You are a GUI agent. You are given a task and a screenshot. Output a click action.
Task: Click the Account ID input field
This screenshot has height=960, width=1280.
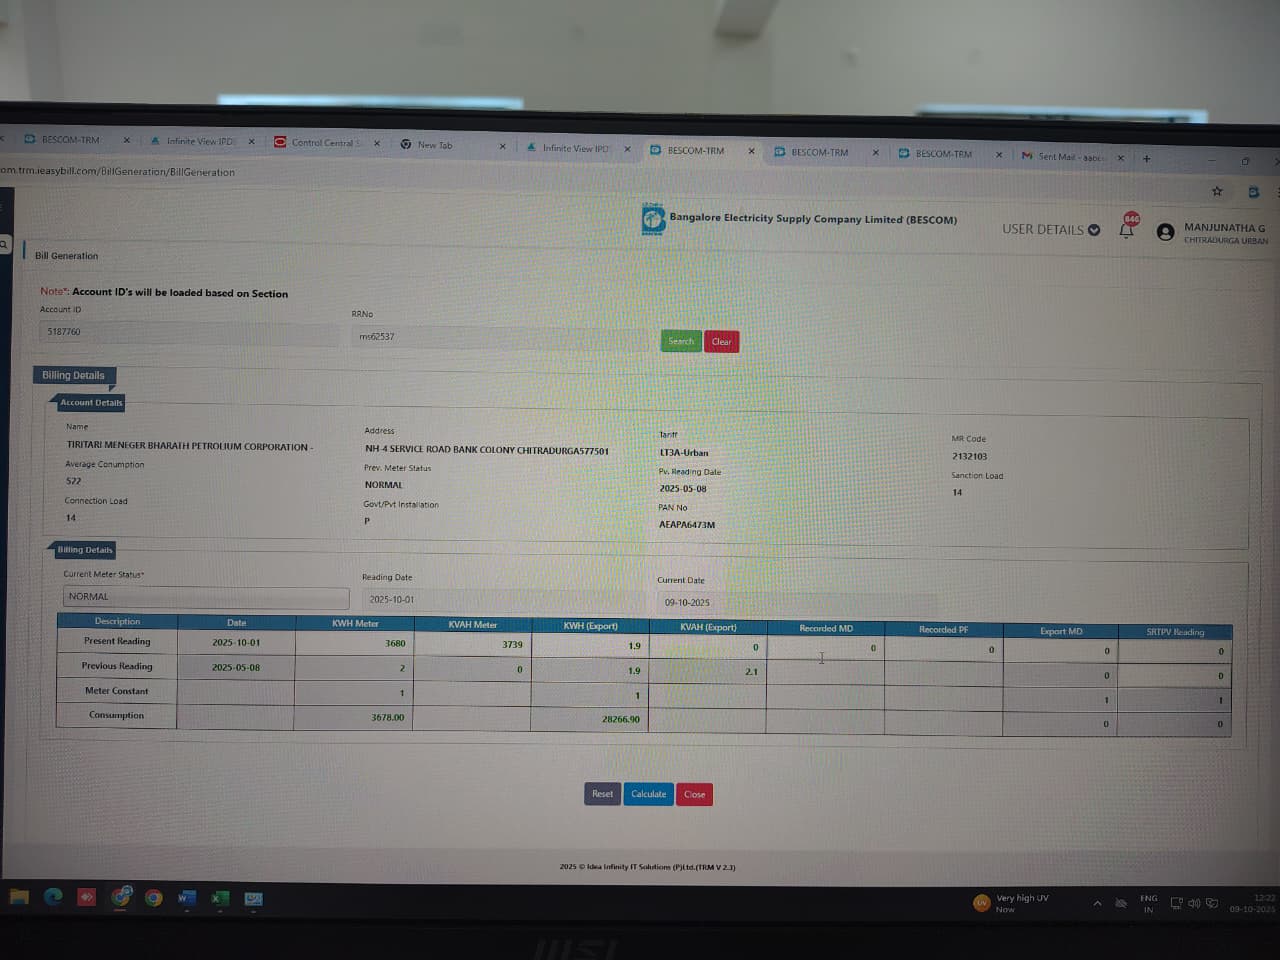click(190, 332)
